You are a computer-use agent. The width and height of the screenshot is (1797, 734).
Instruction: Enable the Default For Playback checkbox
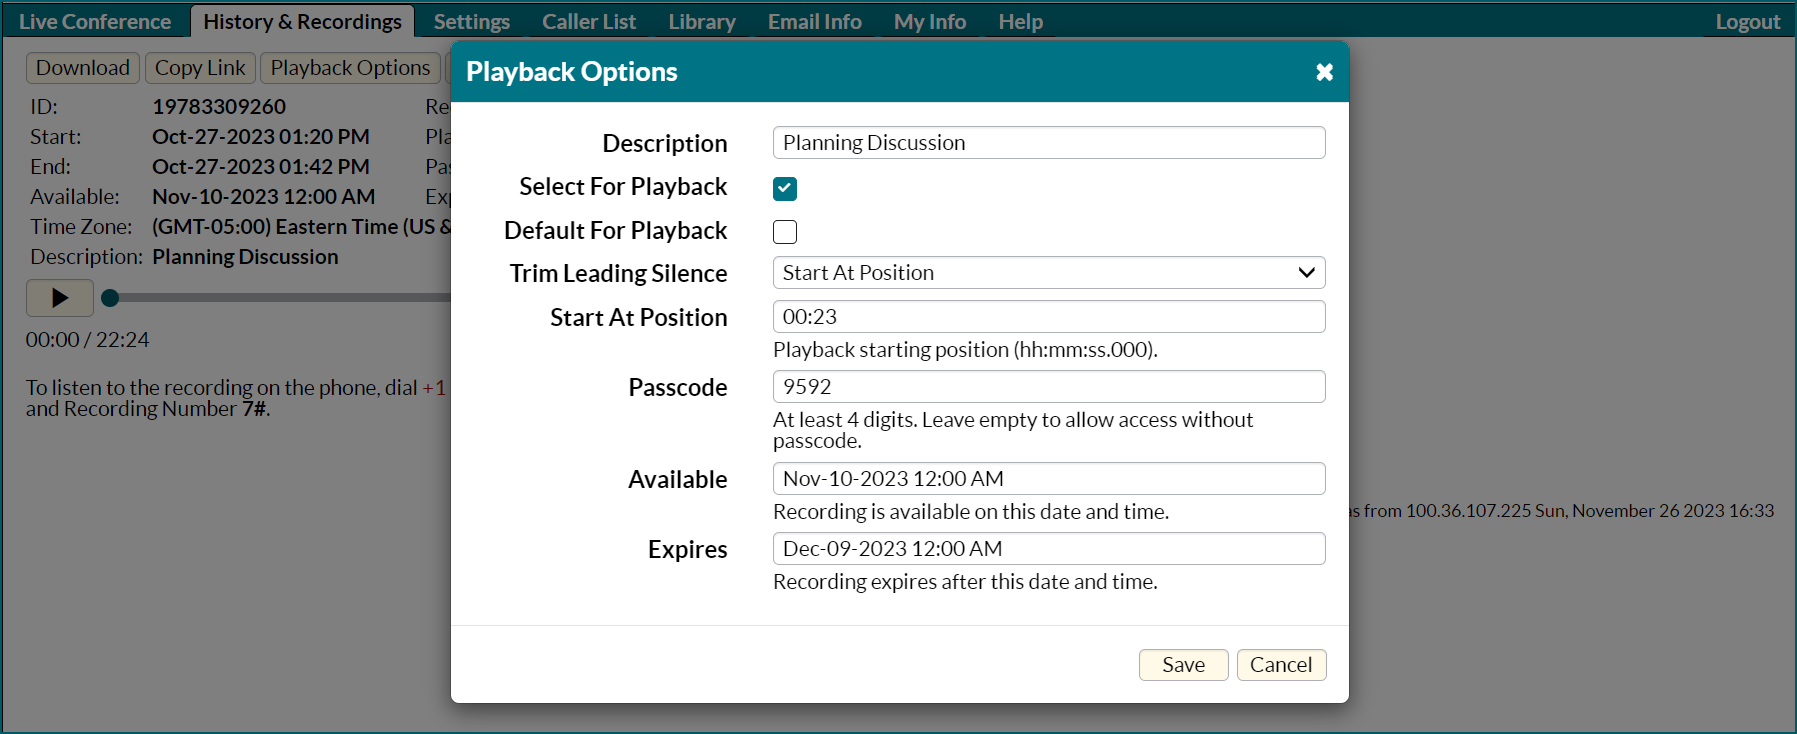(x=785, y=232)
